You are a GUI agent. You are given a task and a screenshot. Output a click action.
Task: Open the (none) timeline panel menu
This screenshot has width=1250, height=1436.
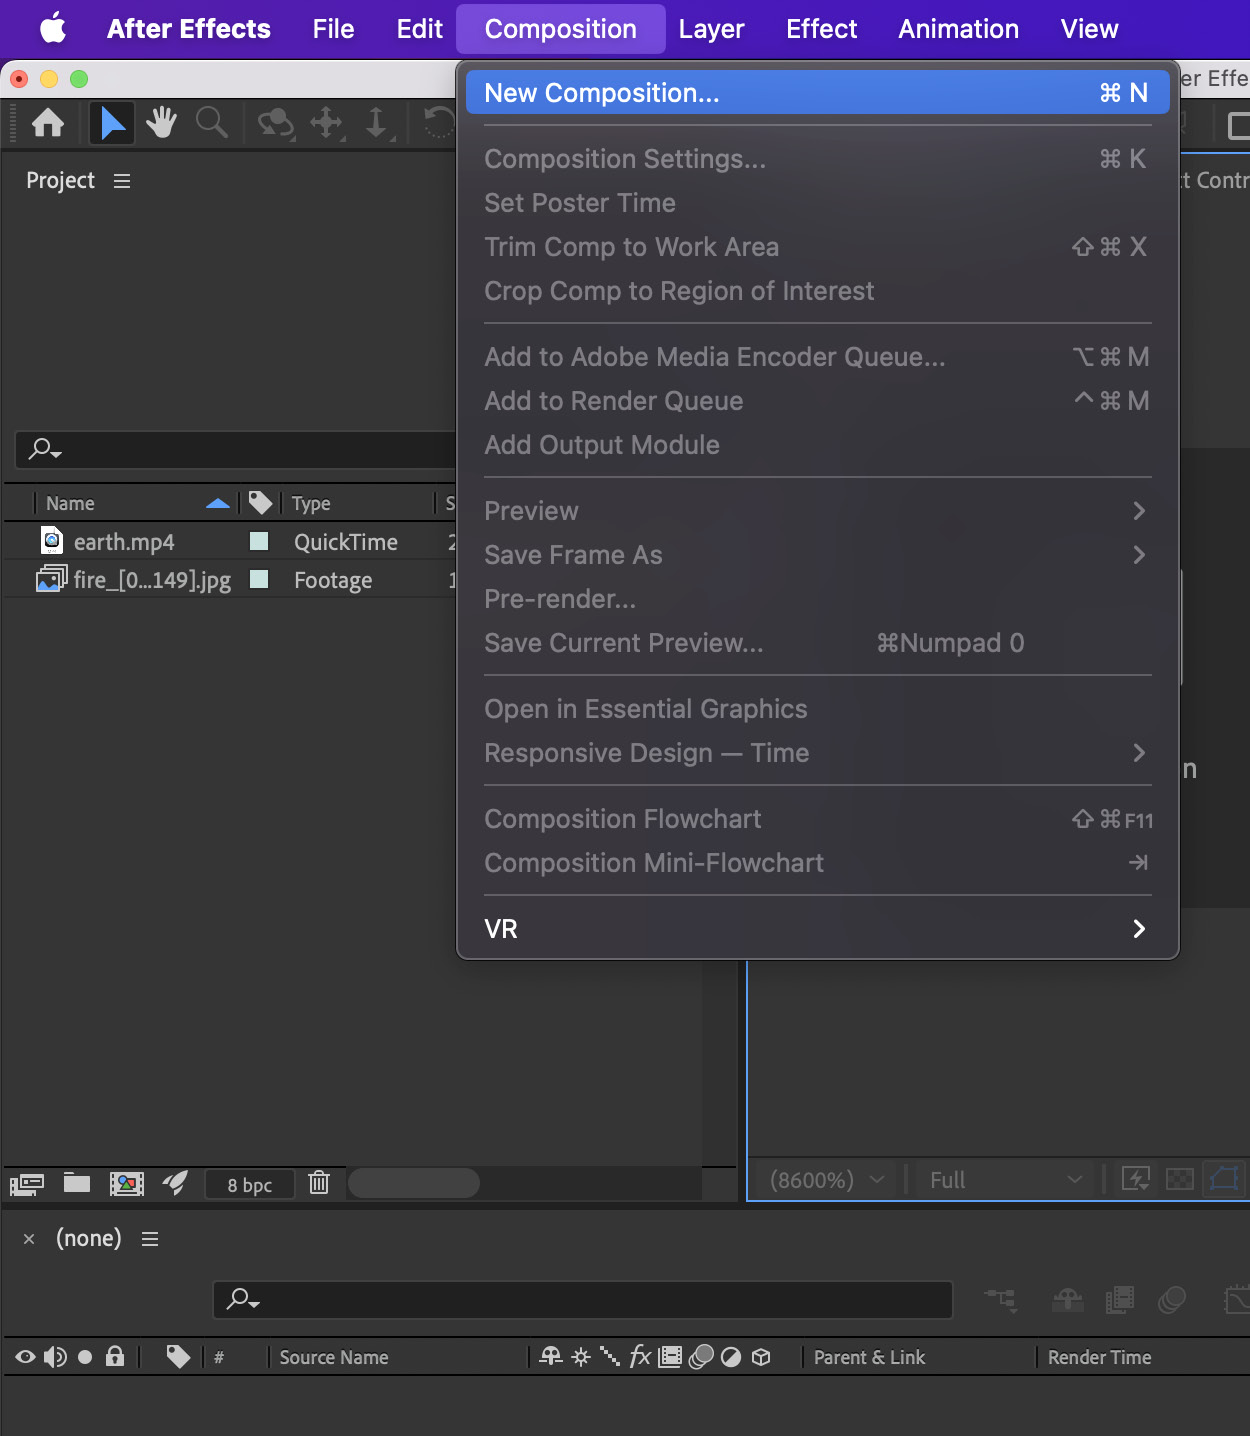[150, 1239]
